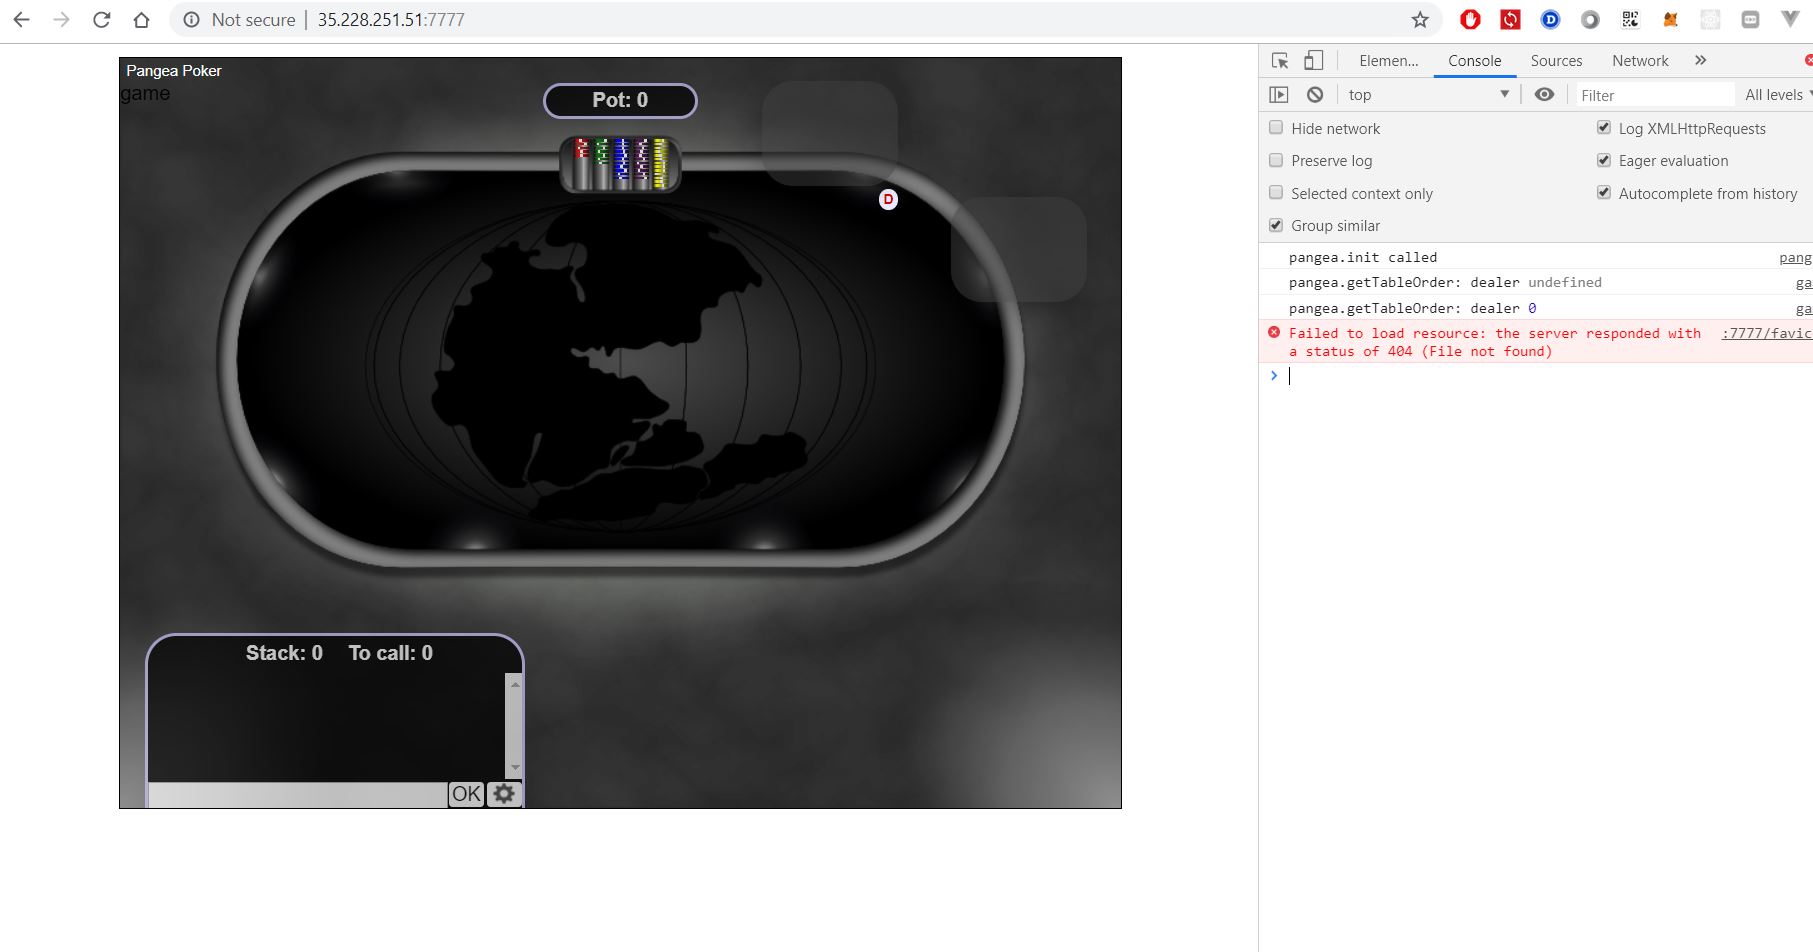Open the blue D extension icon

point(1550,20)
